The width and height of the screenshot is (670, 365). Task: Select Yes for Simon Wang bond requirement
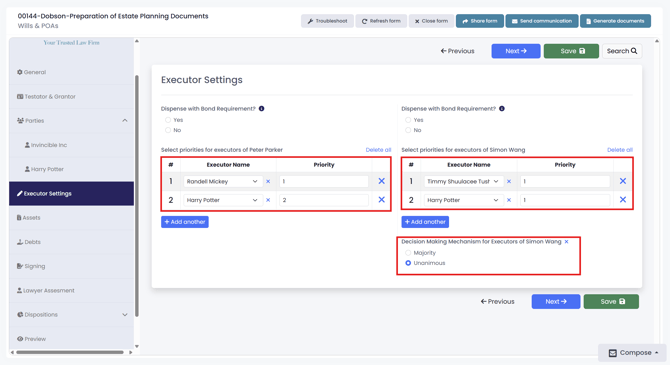pyautogui.click(x=408, y=120)
